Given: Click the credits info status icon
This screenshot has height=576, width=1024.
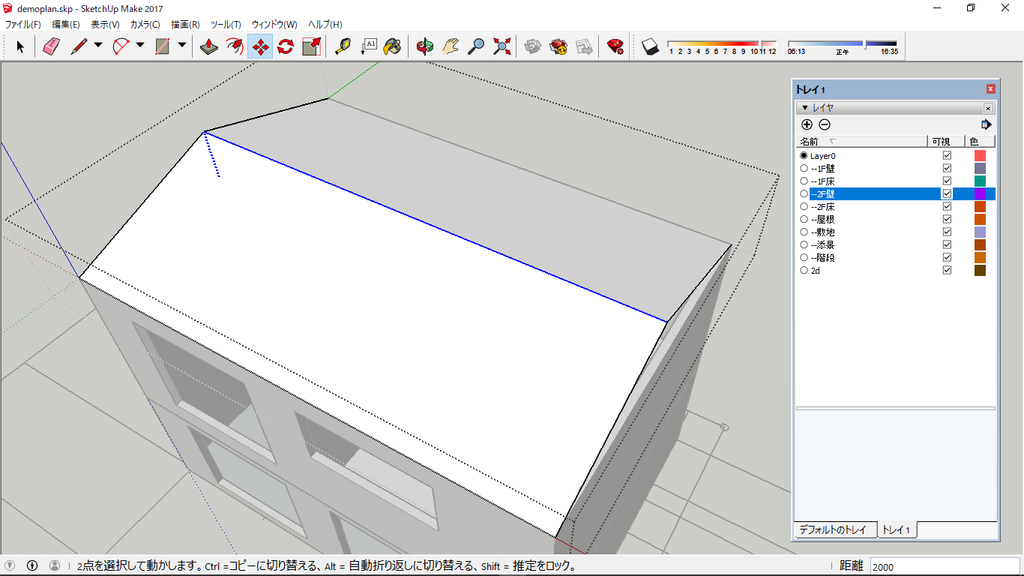Looking at the screenshot, I should click(x=32, y=566).
